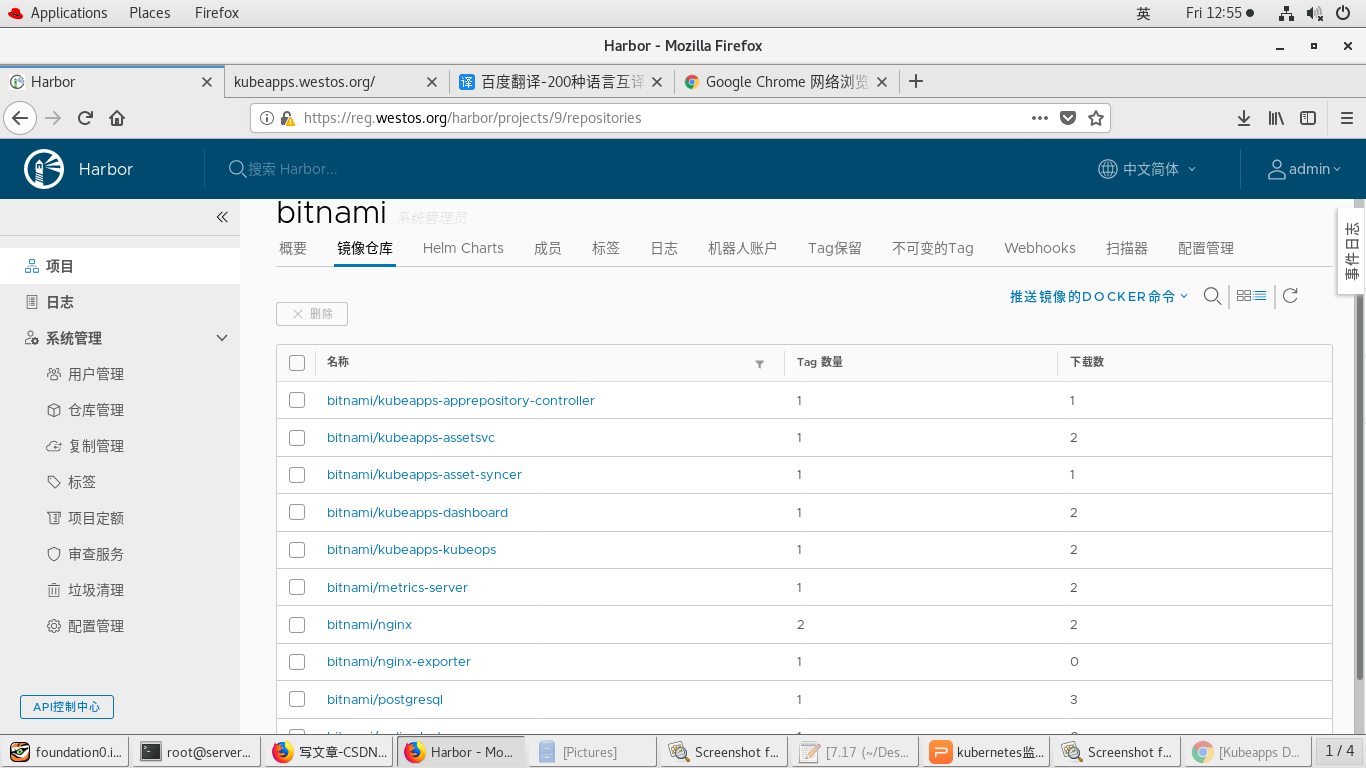This screenshot has height=768, width=1366.
Task: Open Firefox library icon
Action: pos(1276,118)
